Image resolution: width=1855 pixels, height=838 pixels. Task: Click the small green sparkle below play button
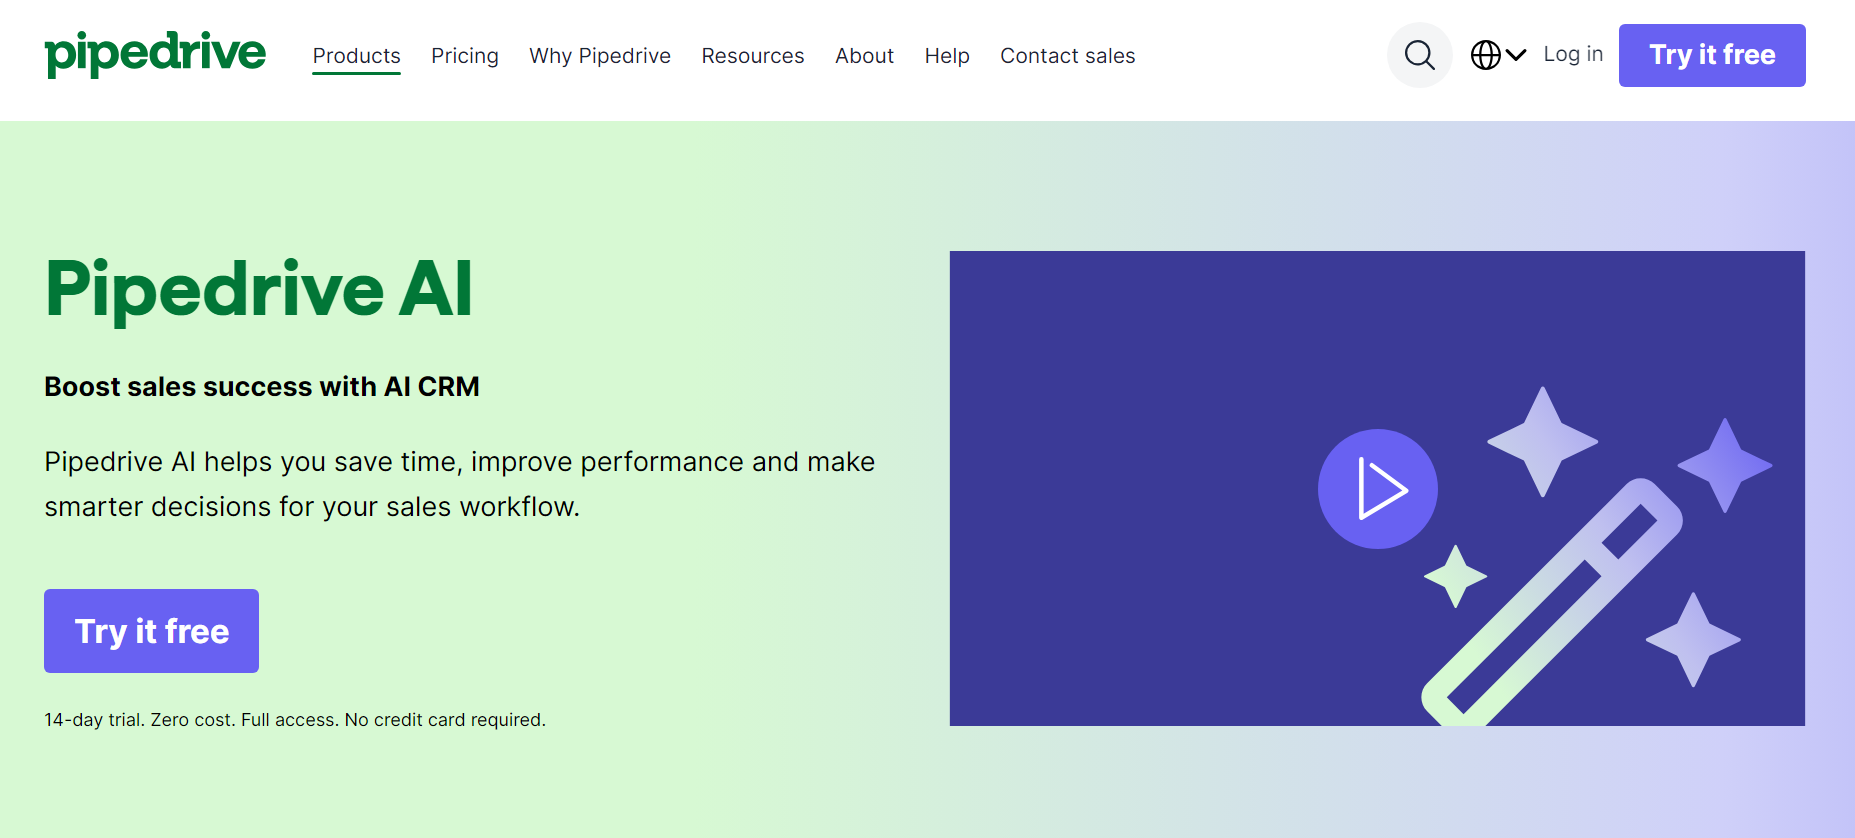pyautogui.click(x=1455, y=576)
